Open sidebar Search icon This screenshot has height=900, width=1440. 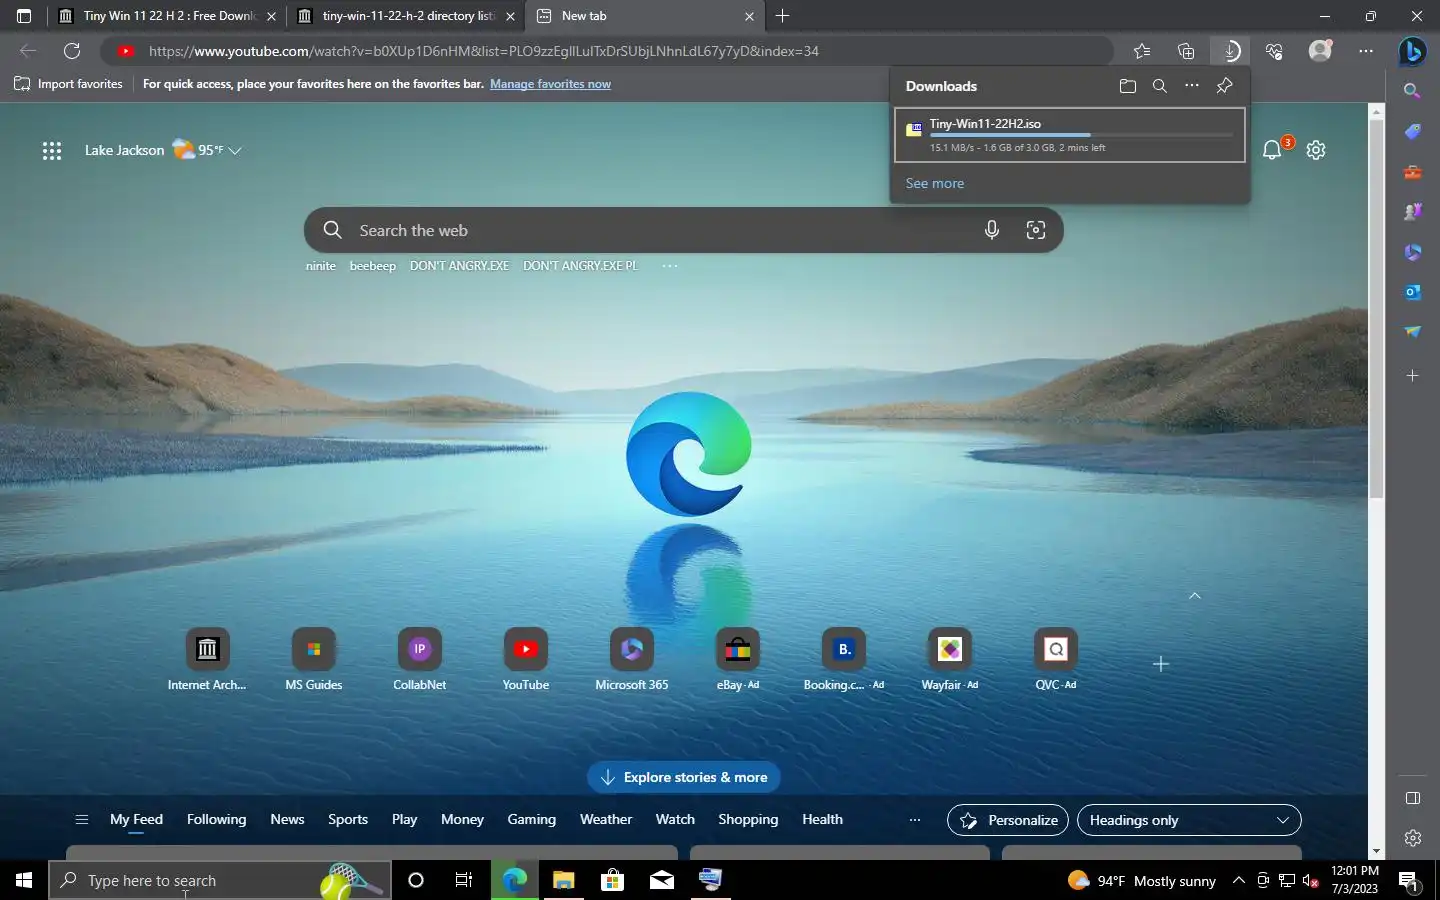tap(1412, 91)
